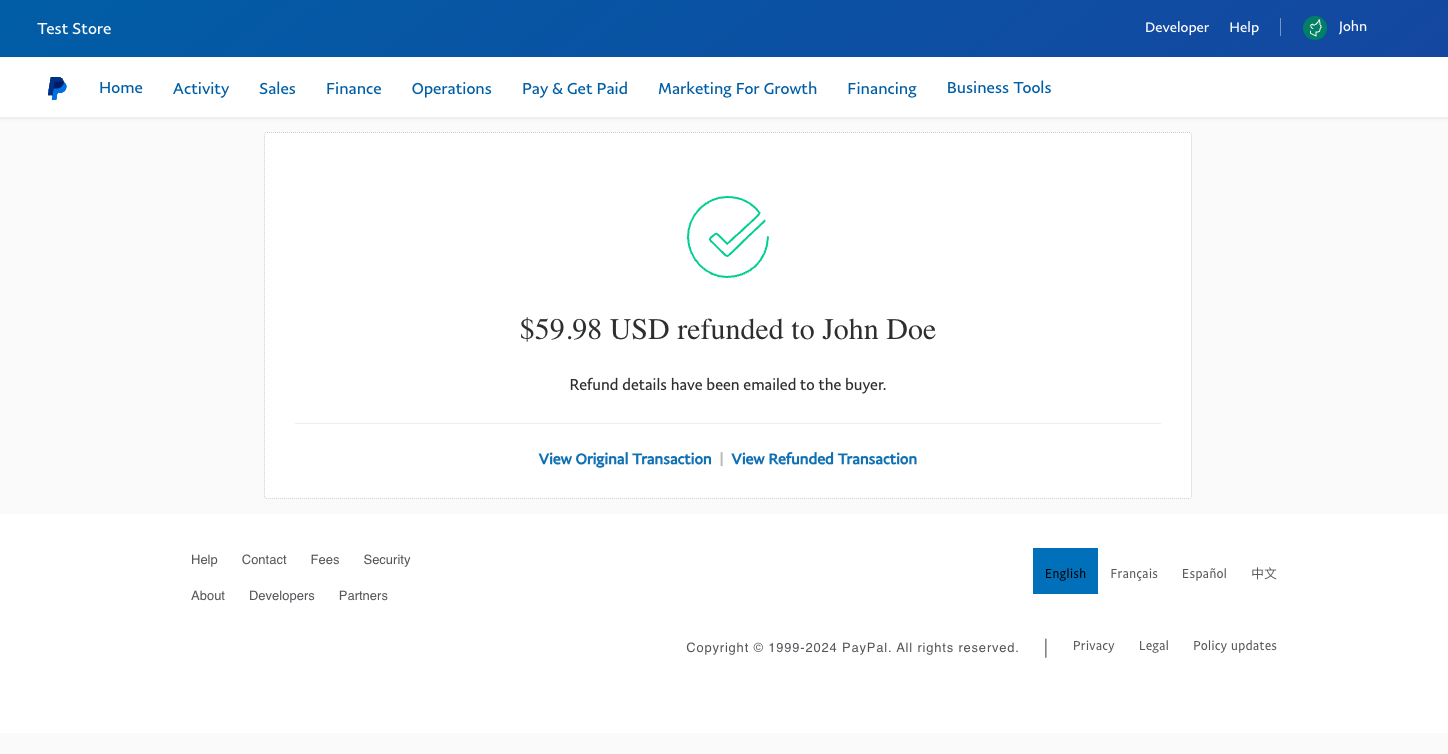
Task: Click View Original Transaction link
Action: pos(625,459)
